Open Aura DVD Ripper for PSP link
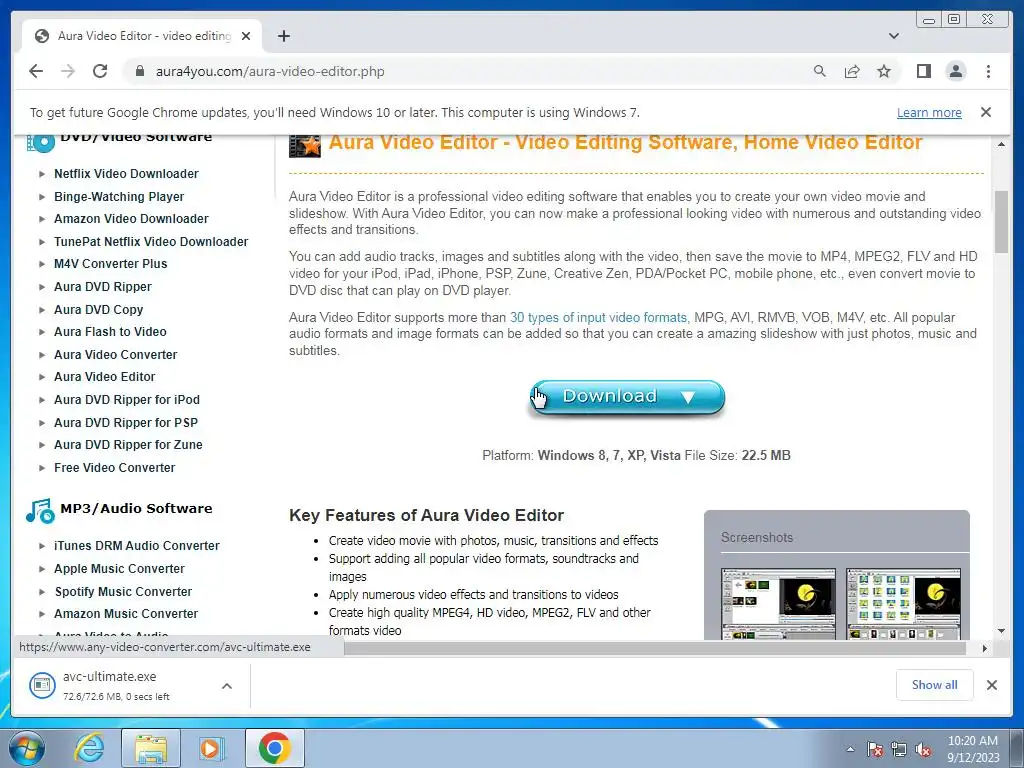1024x768 pixels. coord(126,423)
